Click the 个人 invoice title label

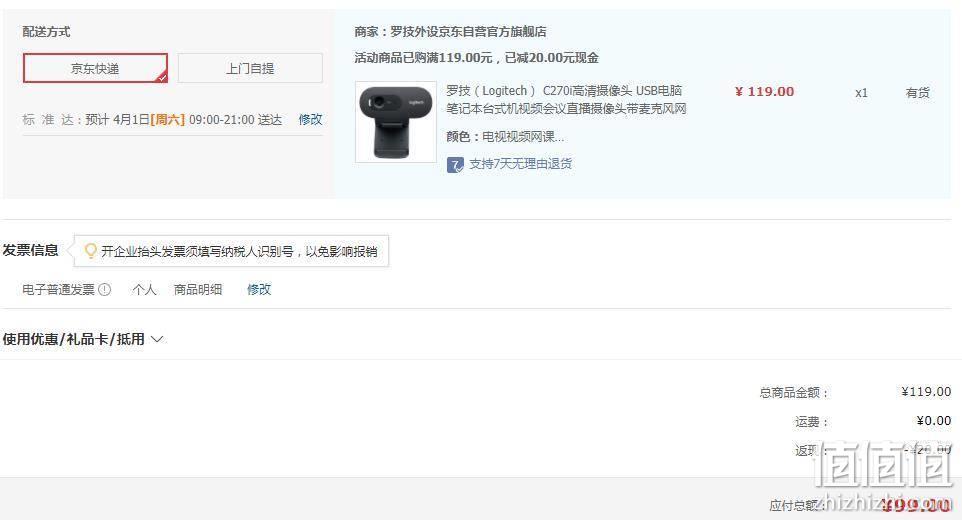(x=144, y=289)
